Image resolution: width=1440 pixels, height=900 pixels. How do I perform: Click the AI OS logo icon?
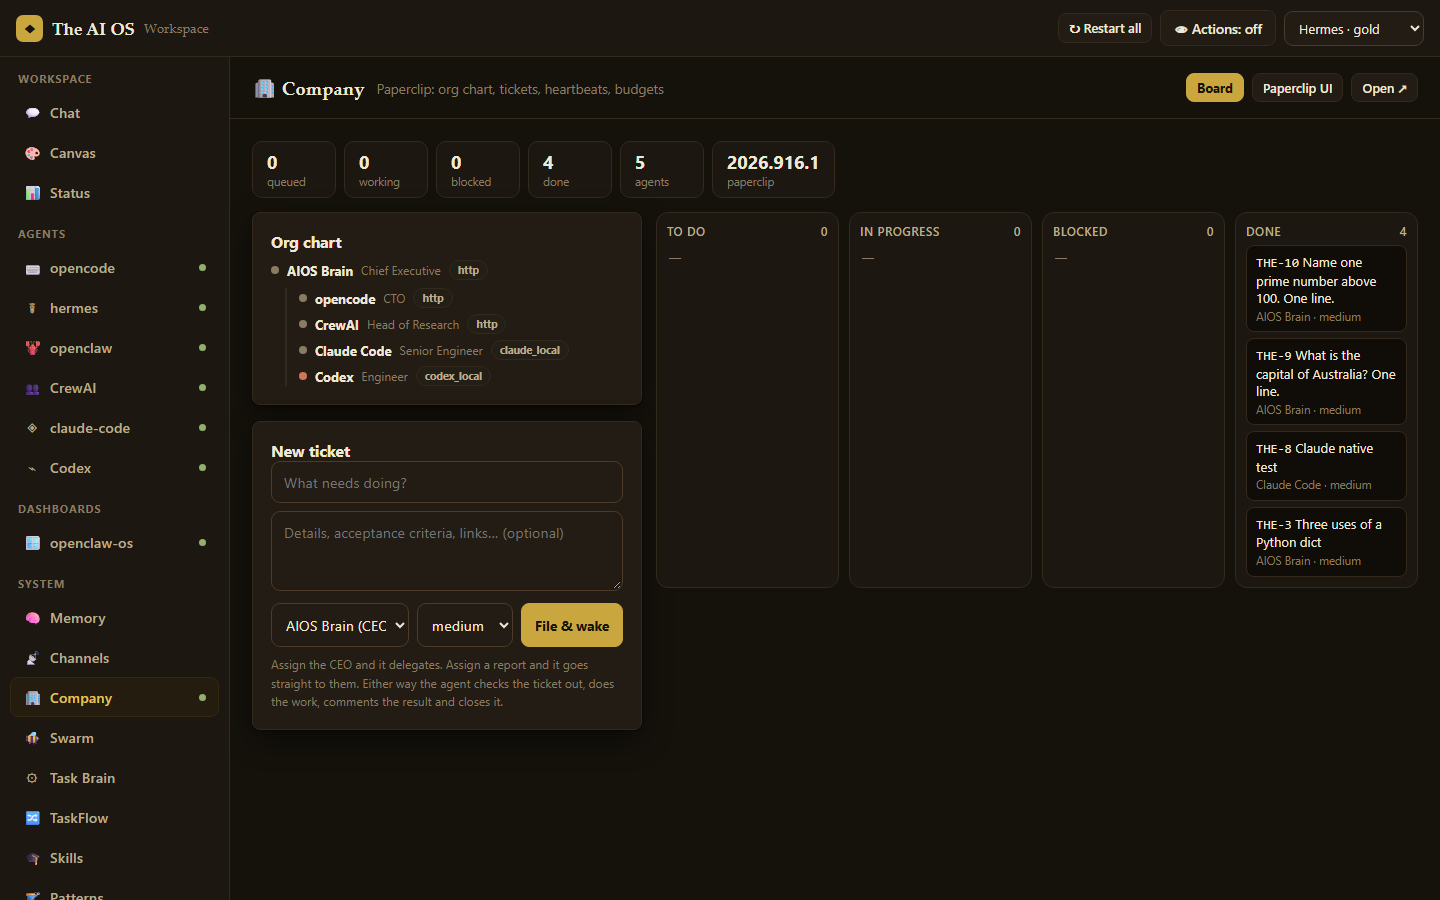point(29,28)
